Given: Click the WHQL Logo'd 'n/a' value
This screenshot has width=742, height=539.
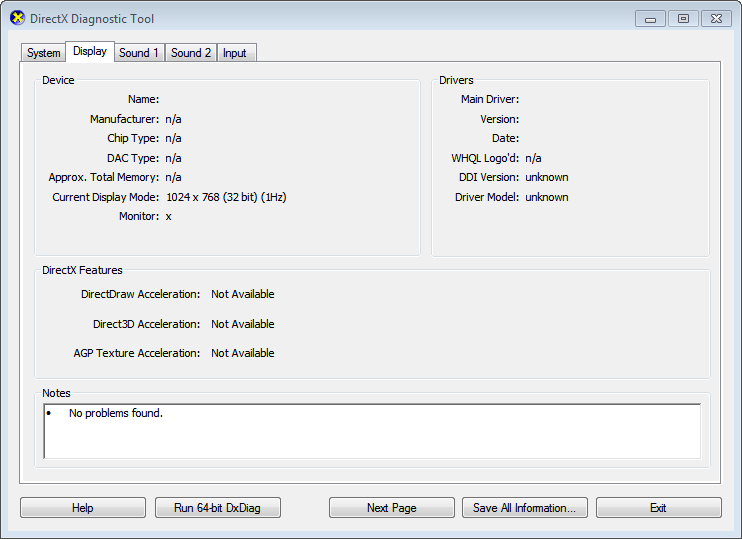Looking at the screenshot, I should [533, 158].
